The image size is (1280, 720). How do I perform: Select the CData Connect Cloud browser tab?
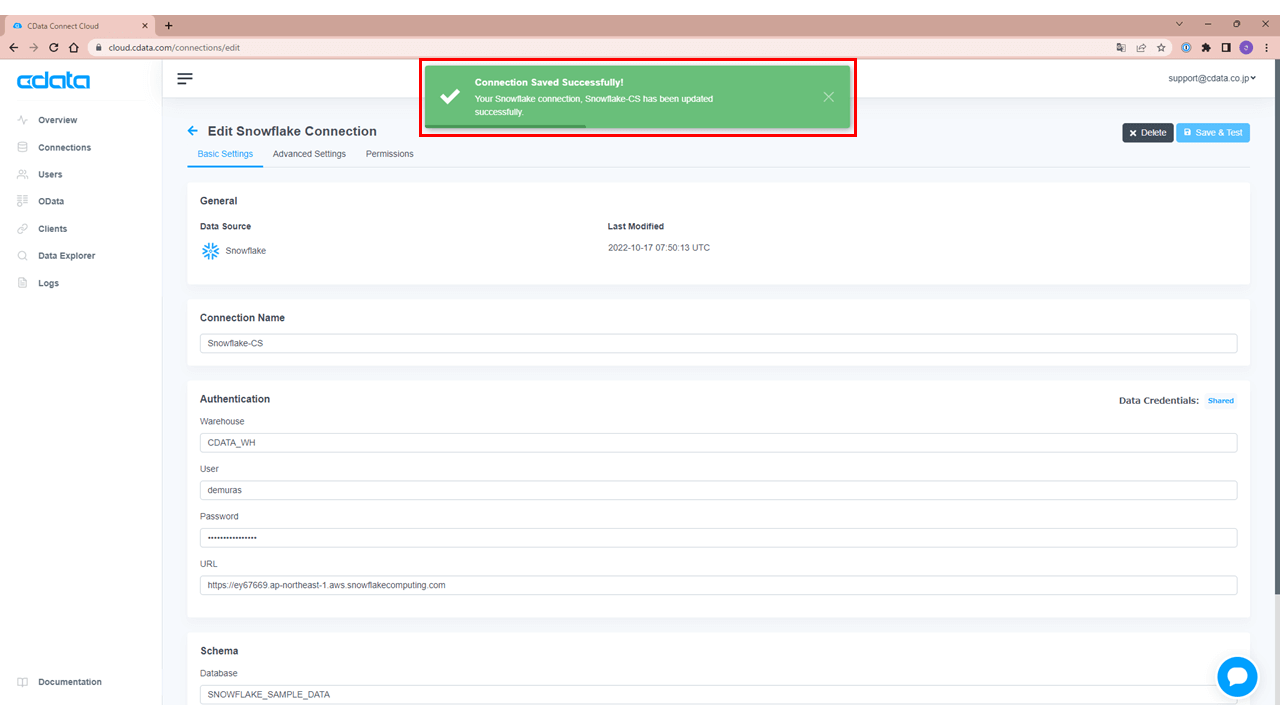click(78, 26)
